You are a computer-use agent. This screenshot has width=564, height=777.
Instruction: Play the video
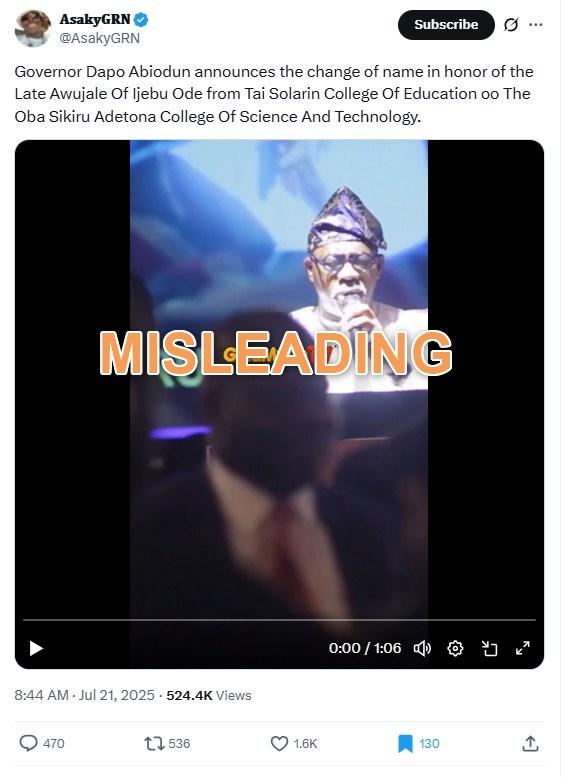coord(36,648)
